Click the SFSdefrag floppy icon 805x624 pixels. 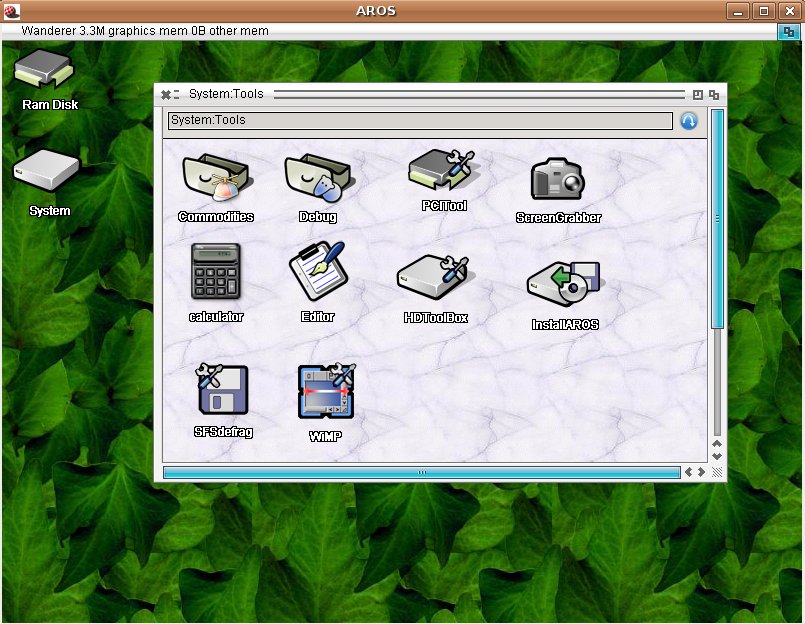pos(222,391)
